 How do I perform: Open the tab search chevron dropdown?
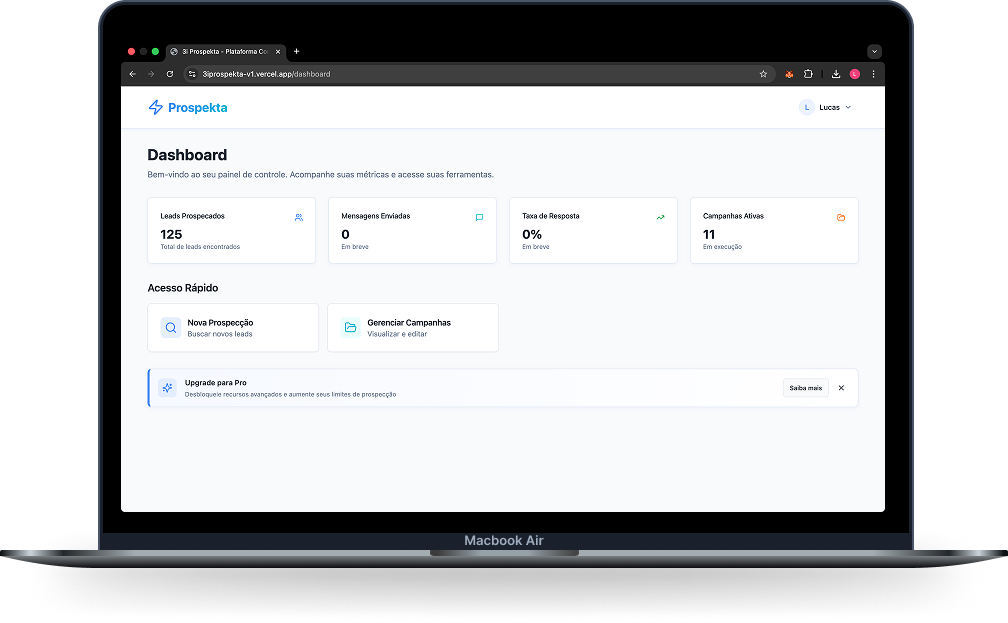coord(874,51)
